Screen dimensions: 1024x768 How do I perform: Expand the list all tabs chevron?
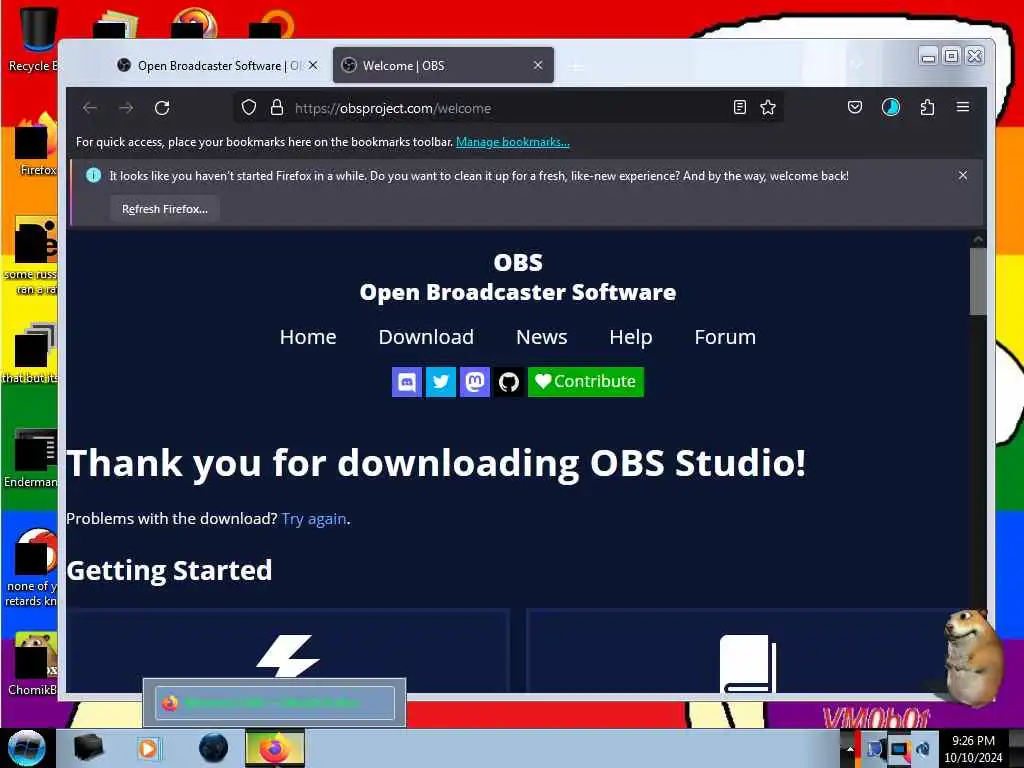pyautogui.click(x=857, y=65)
